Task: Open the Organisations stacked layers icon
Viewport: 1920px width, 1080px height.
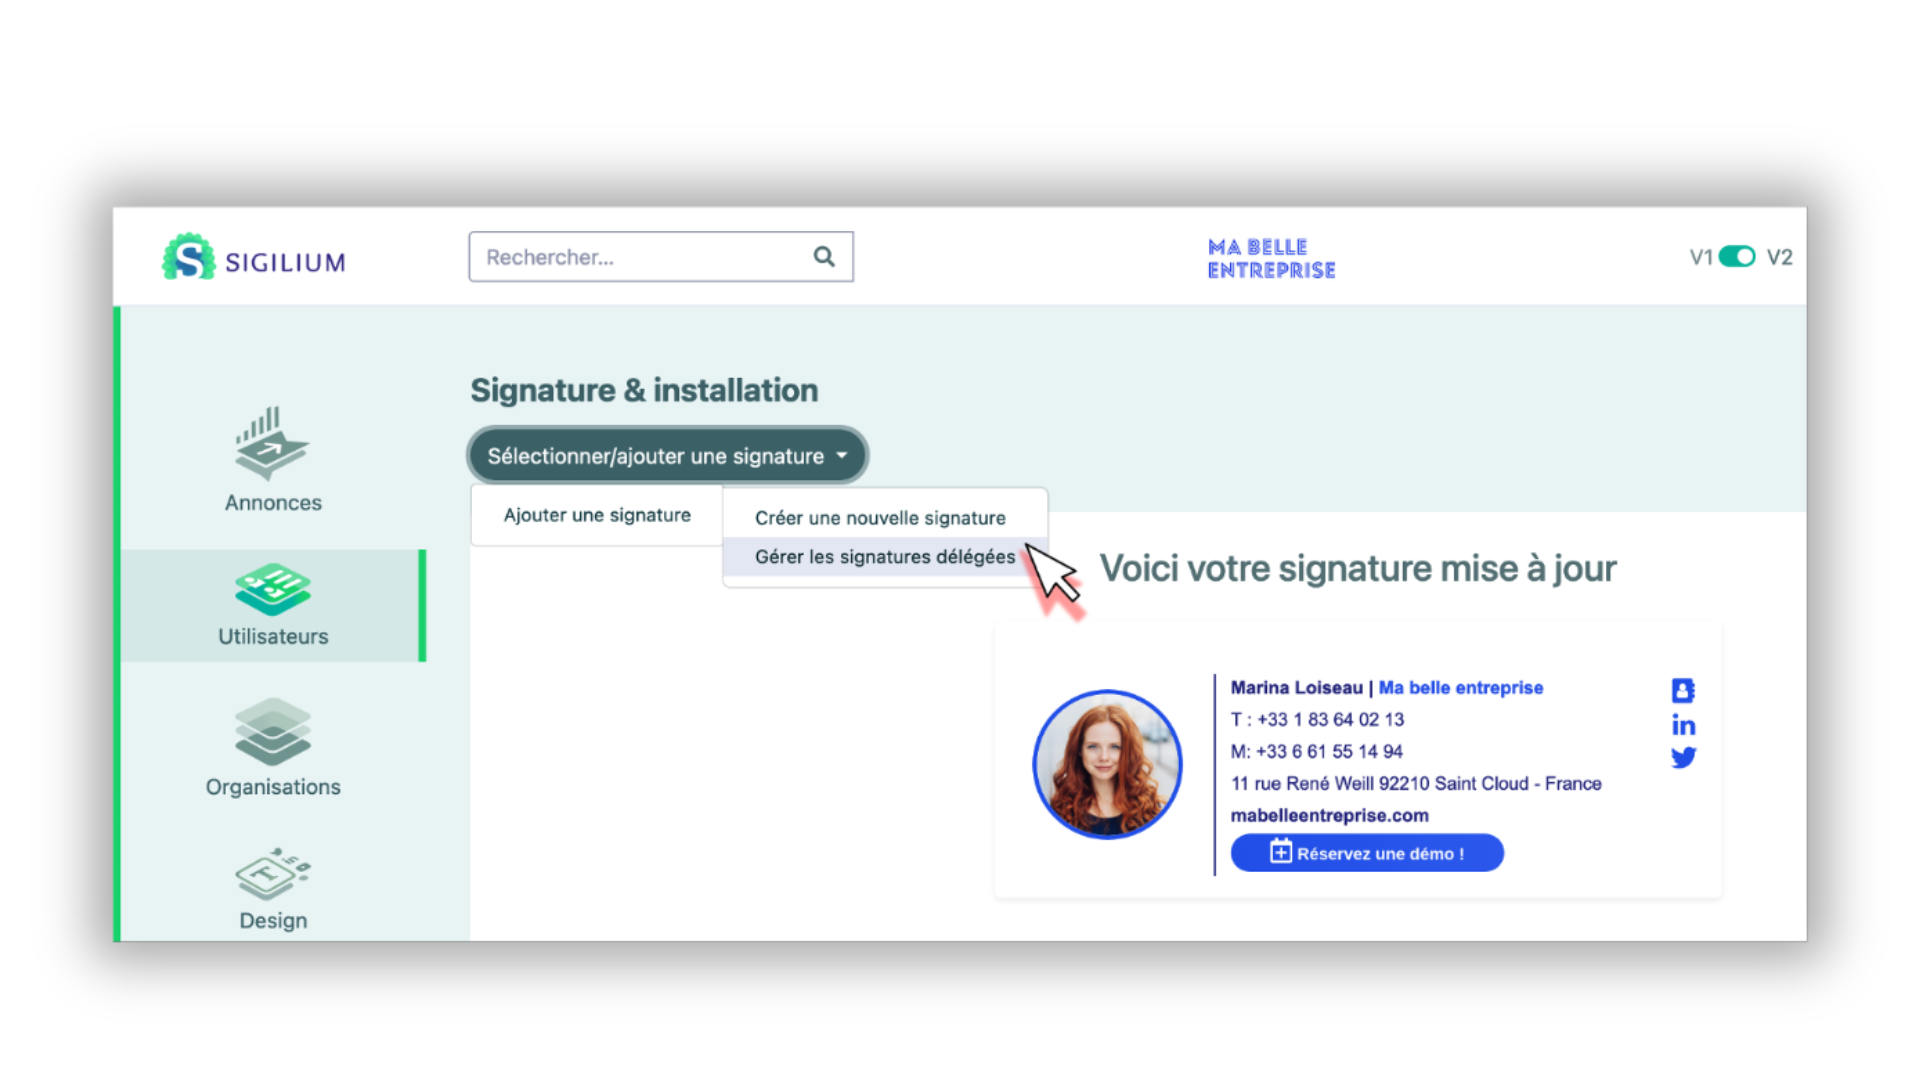Action: pyautogui.click(x=272, y=732)
